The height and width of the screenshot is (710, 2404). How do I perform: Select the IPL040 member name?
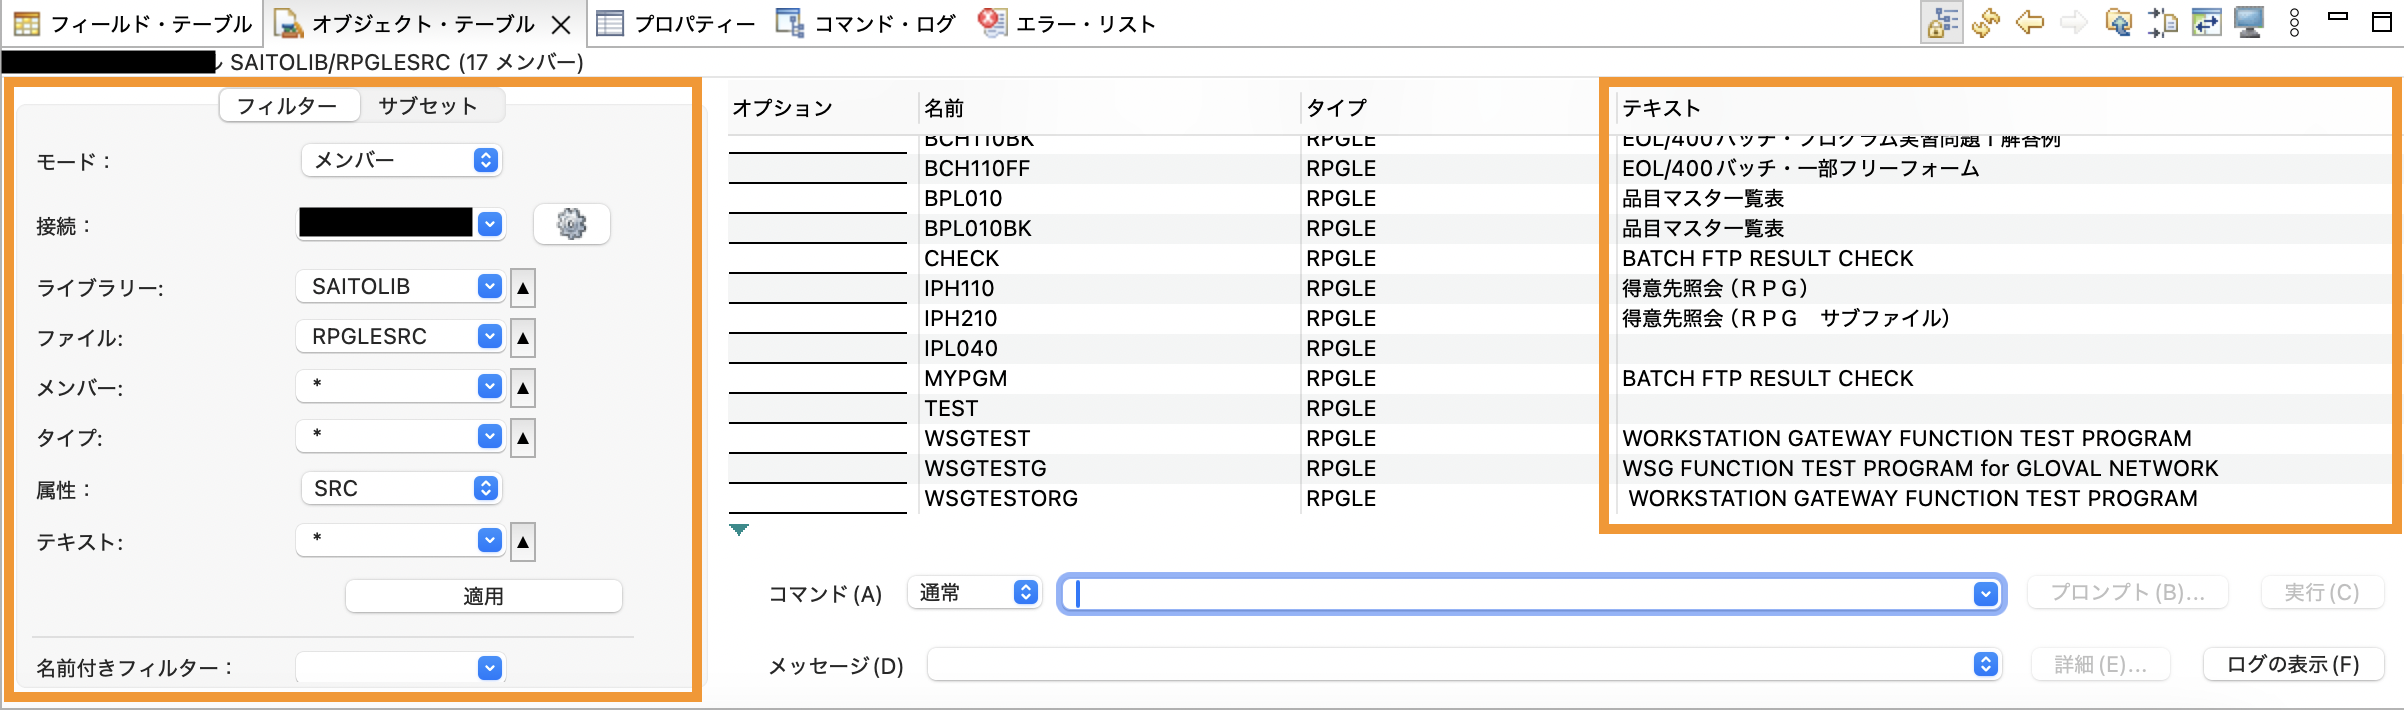961,349
